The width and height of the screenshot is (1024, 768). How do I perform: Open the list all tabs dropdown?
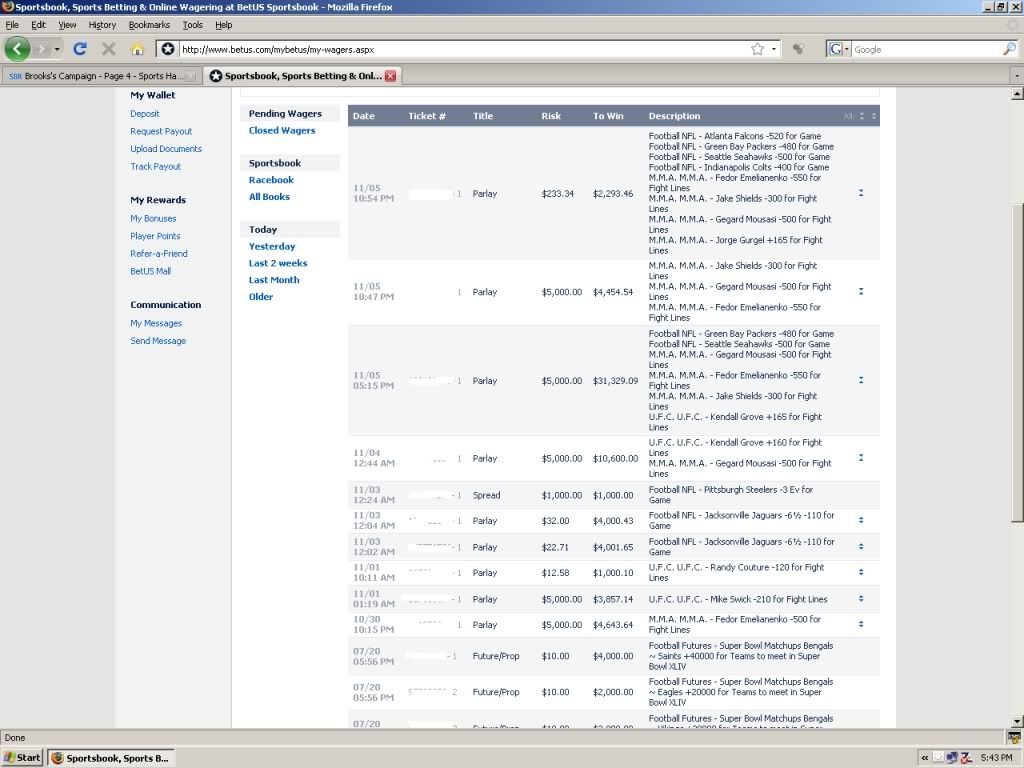[1017, 76]
